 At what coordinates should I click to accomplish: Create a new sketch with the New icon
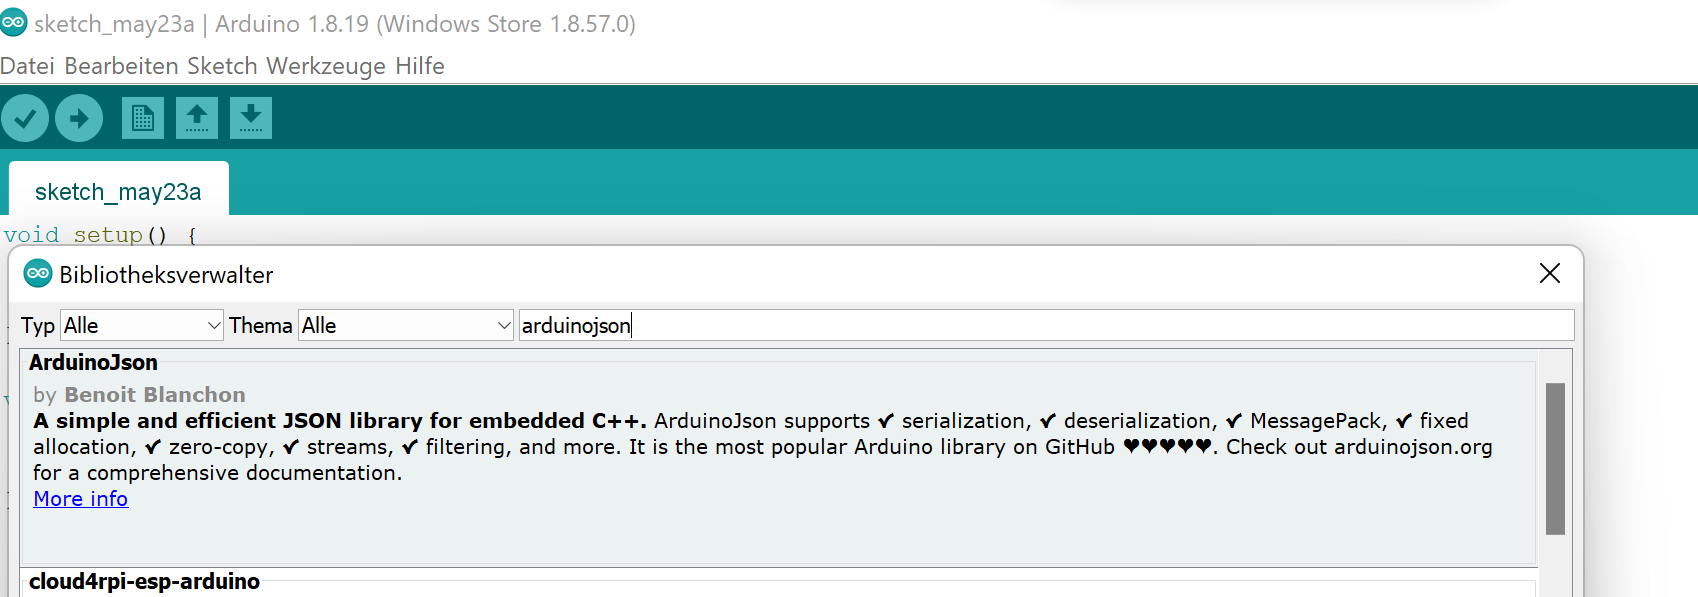pyautogui.click(x=143, y=118)
